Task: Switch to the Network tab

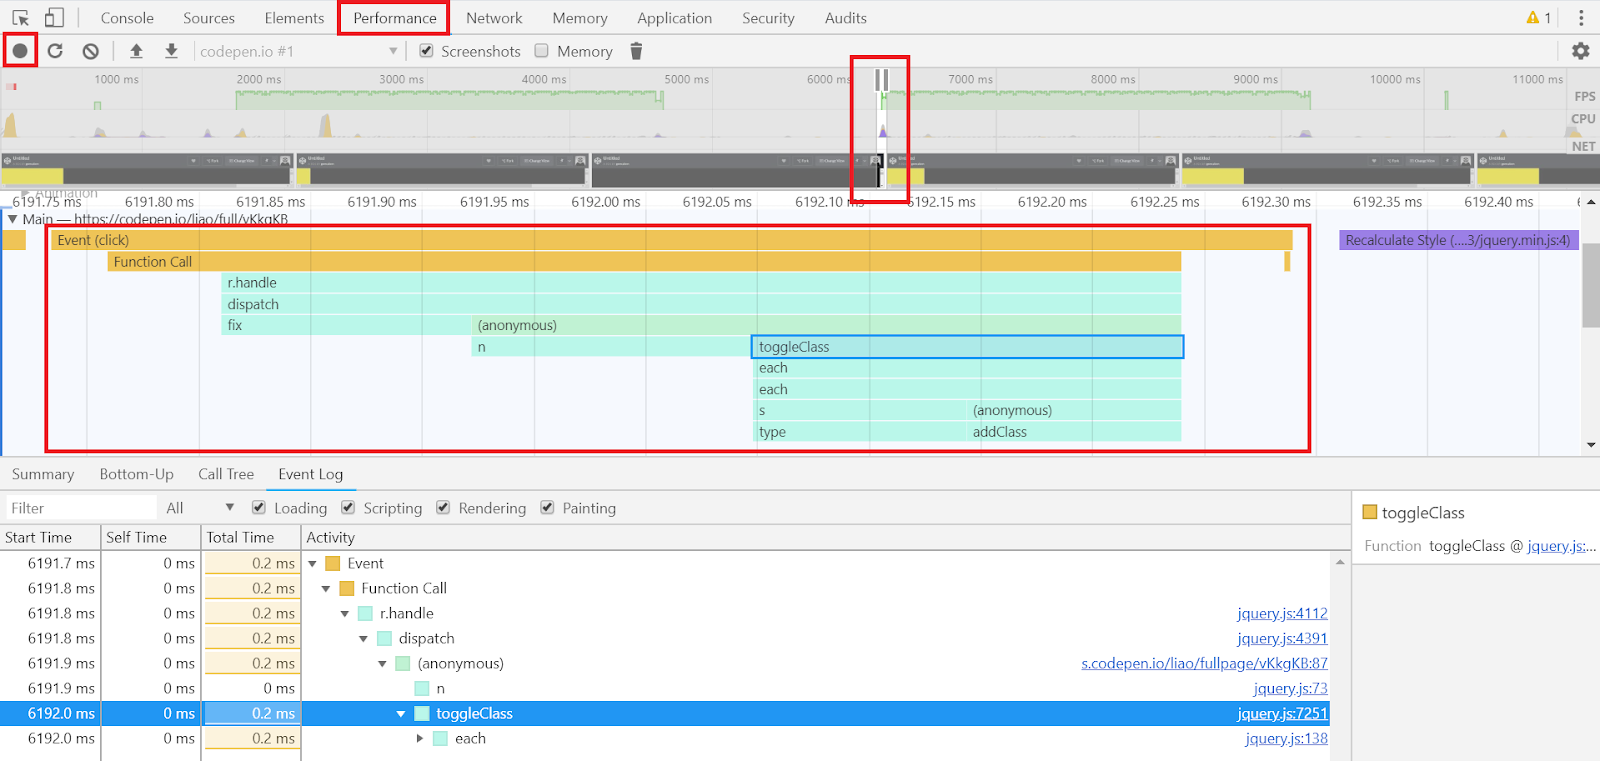Action: pos(494,18)
